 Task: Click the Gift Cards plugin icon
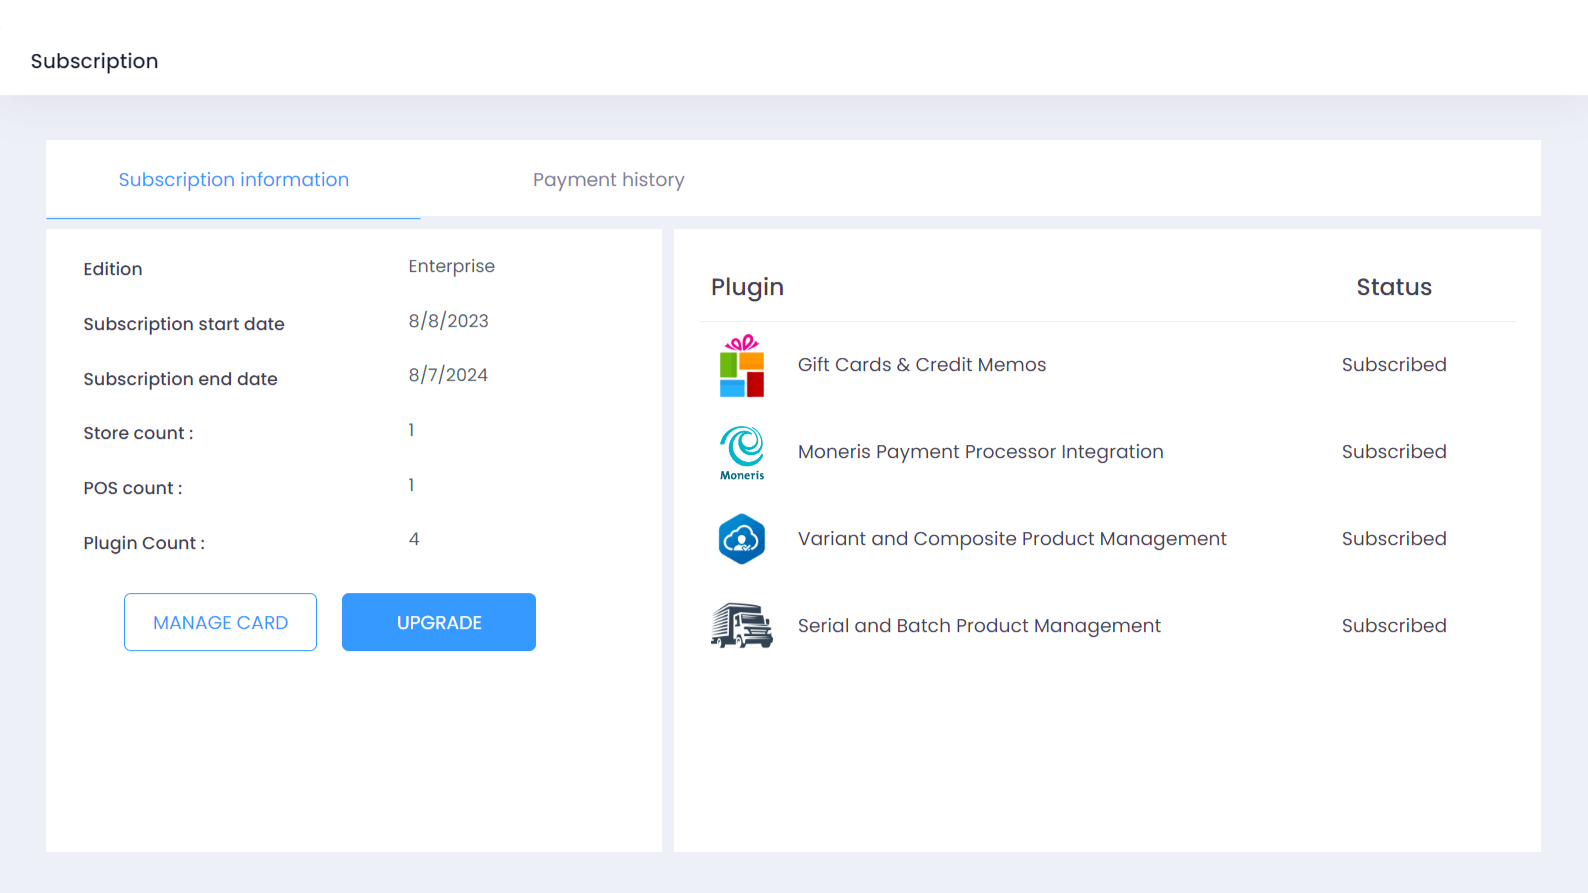[x=741, y=366]
